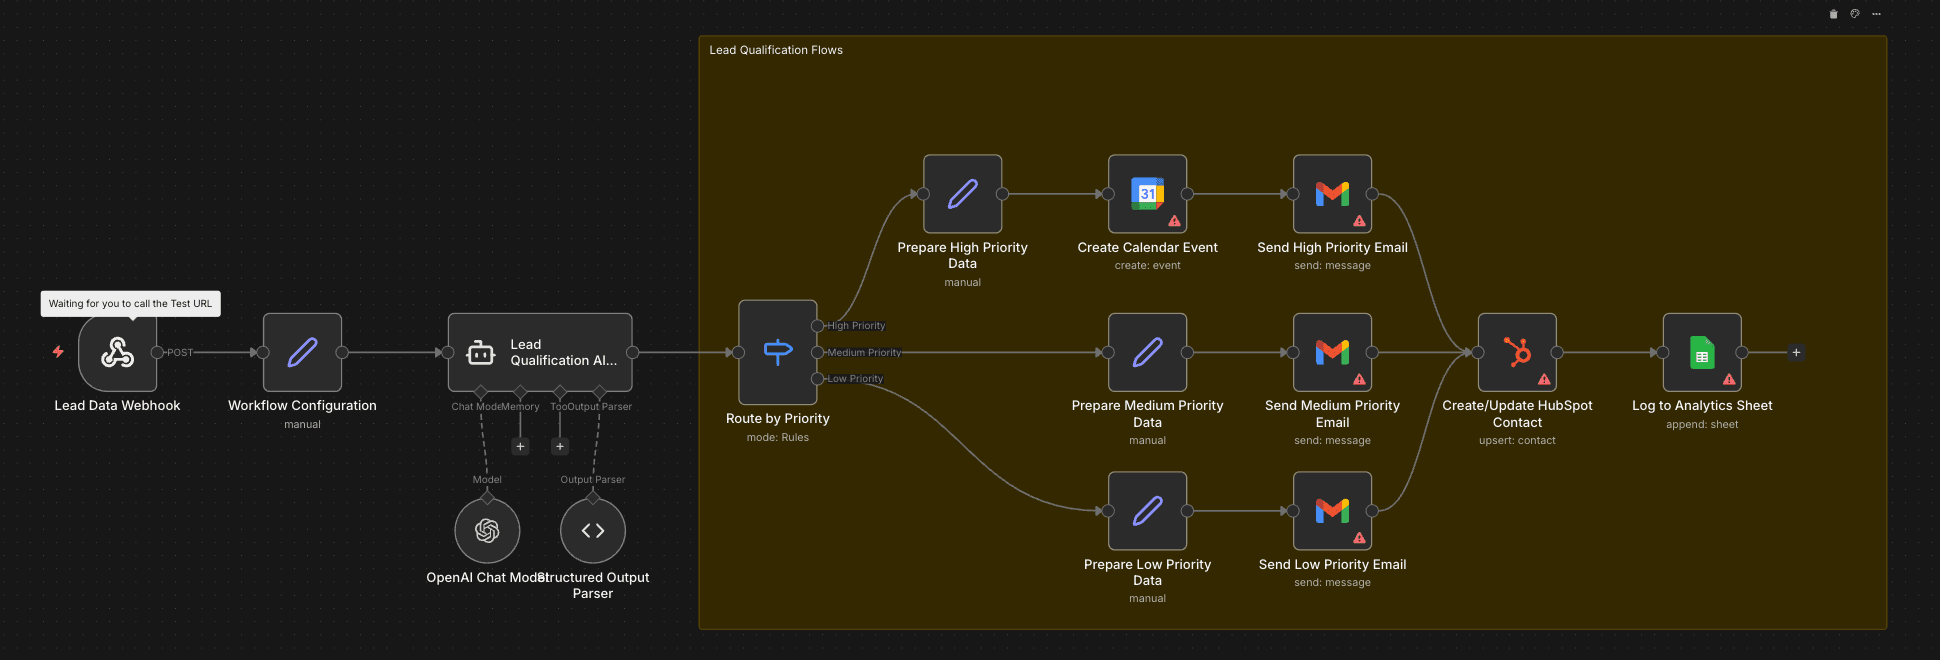Select the Create Calendar Event node
This screenshot has height=660, width=1940.
pos(1147,194)
